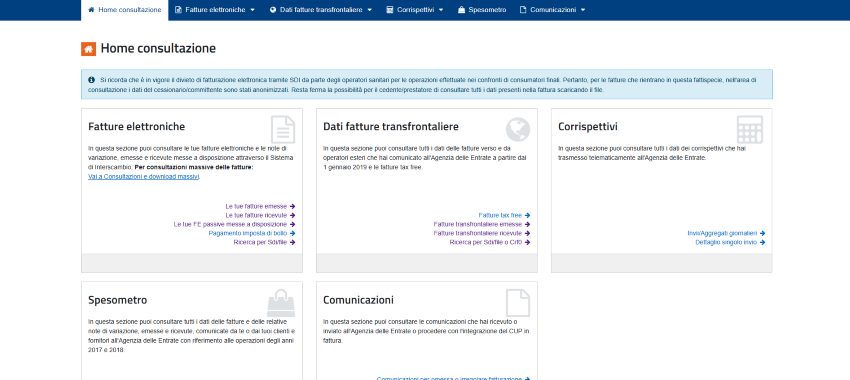
Task: Click the Ricerca per Sdi/file o Crf0 link
Action: 490,242
